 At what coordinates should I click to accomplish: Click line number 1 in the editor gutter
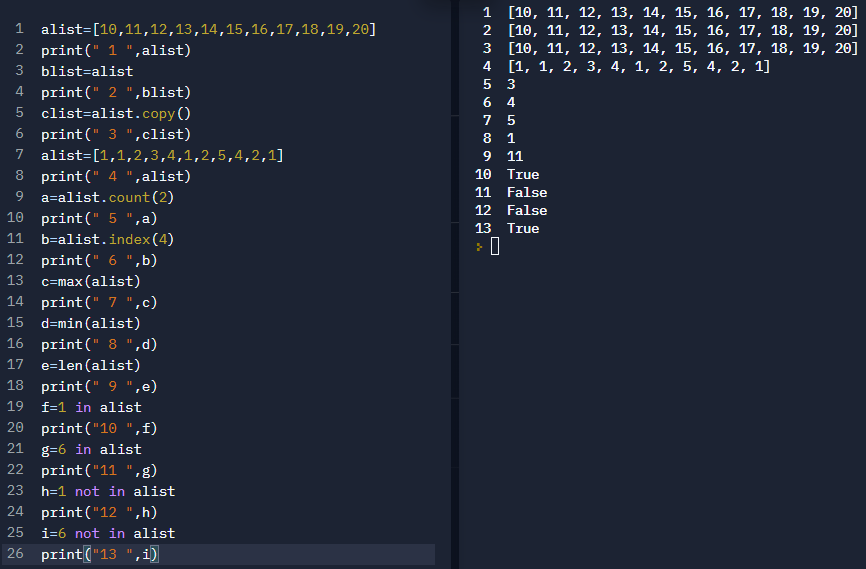(x=19, y=29)
